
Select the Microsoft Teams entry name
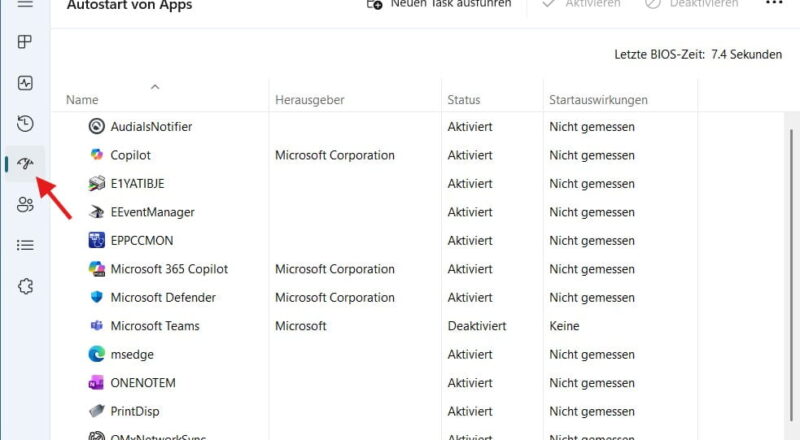click(x=155, y=326)
